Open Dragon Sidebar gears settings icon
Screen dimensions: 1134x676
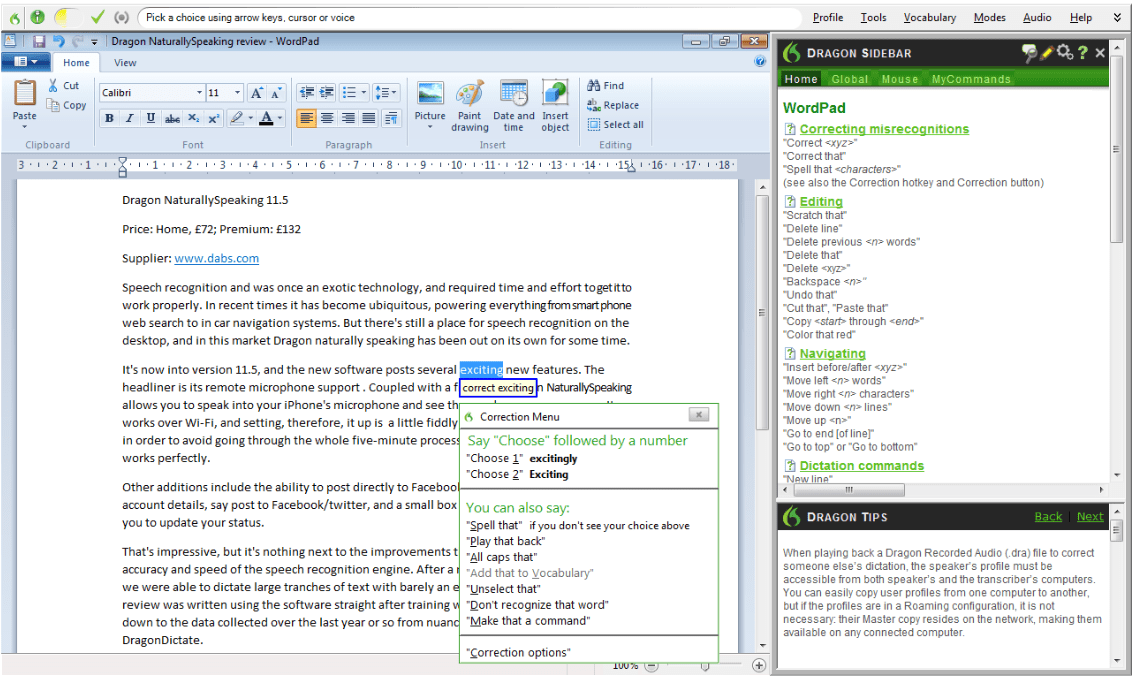coord(1065,52)
